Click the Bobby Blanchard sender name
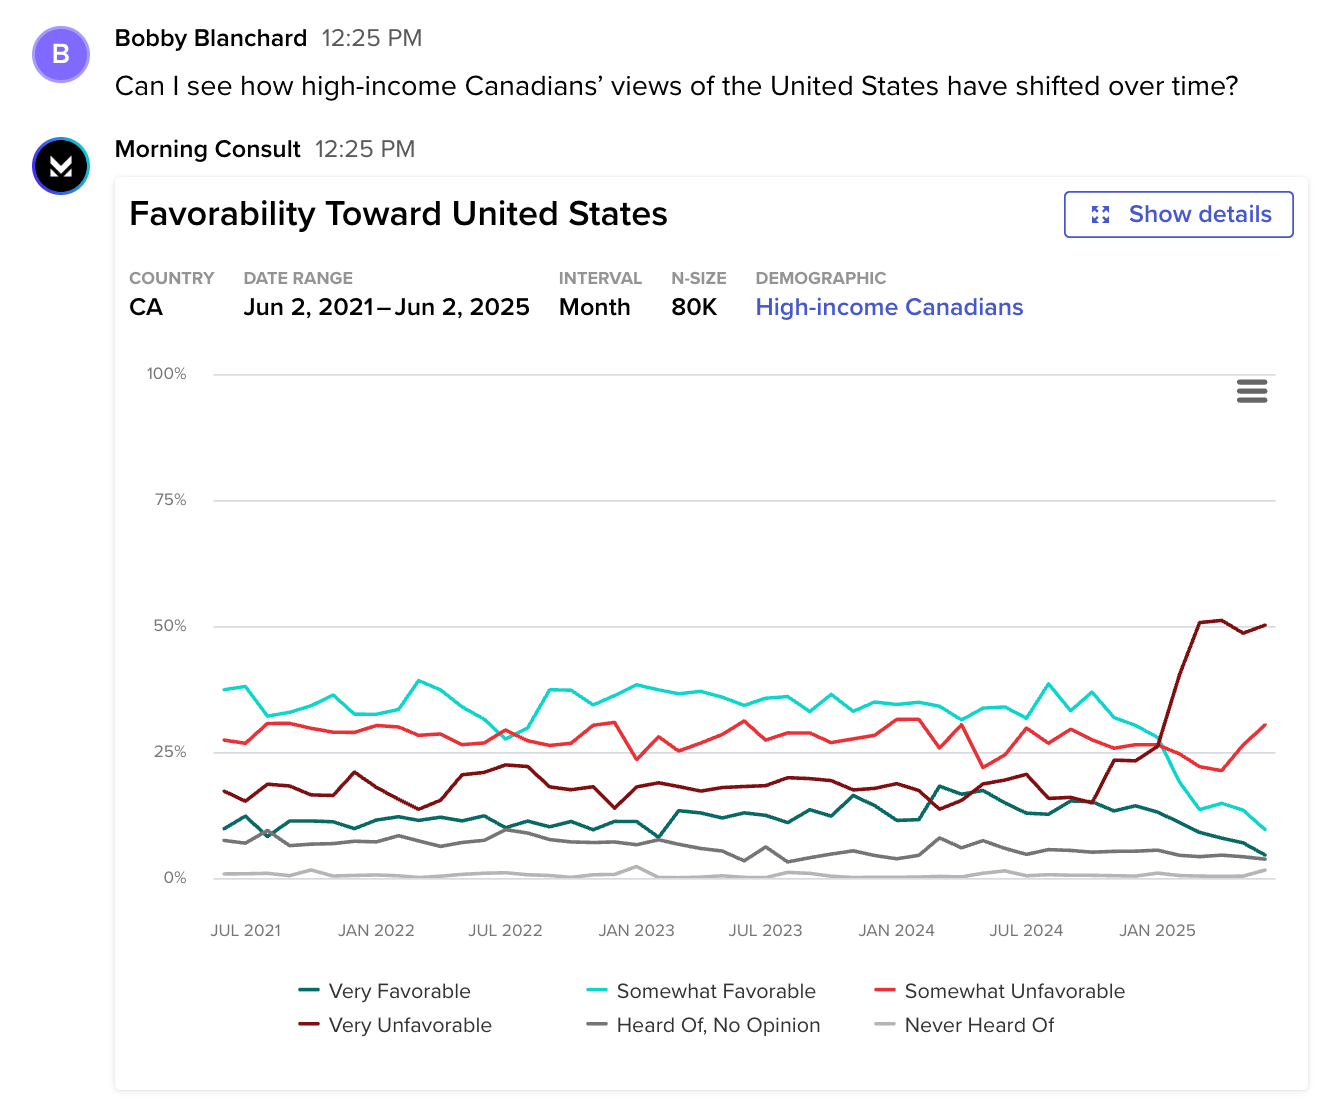 (211, 38)
